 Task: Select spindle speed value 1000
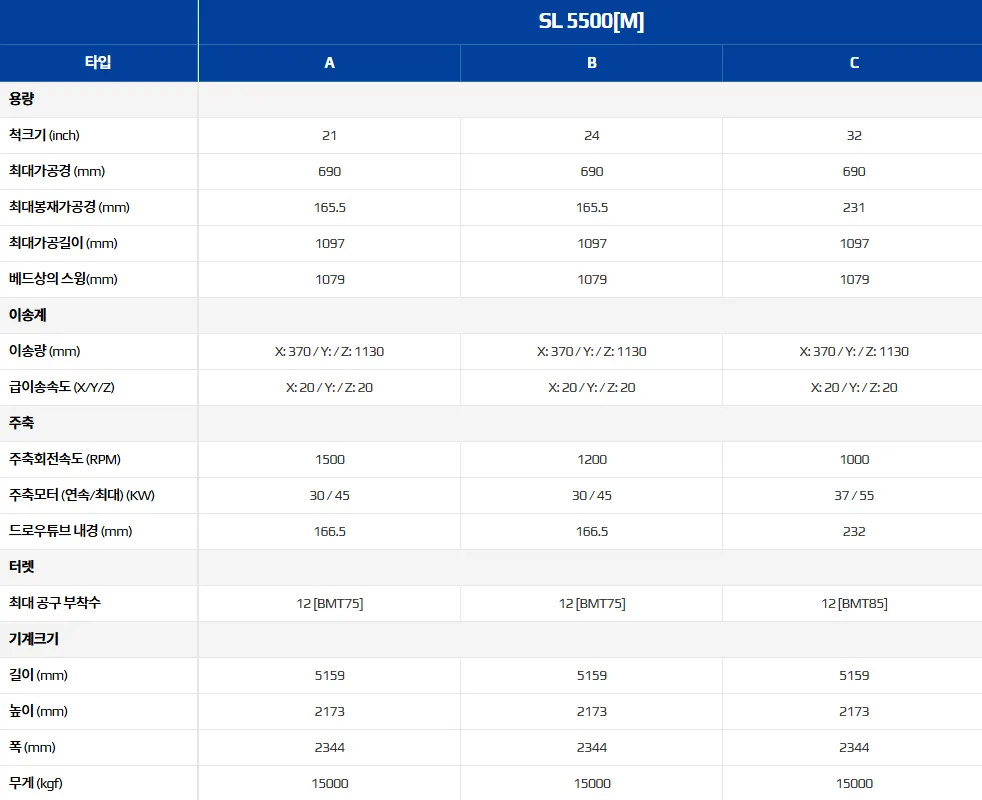point(854,459)
